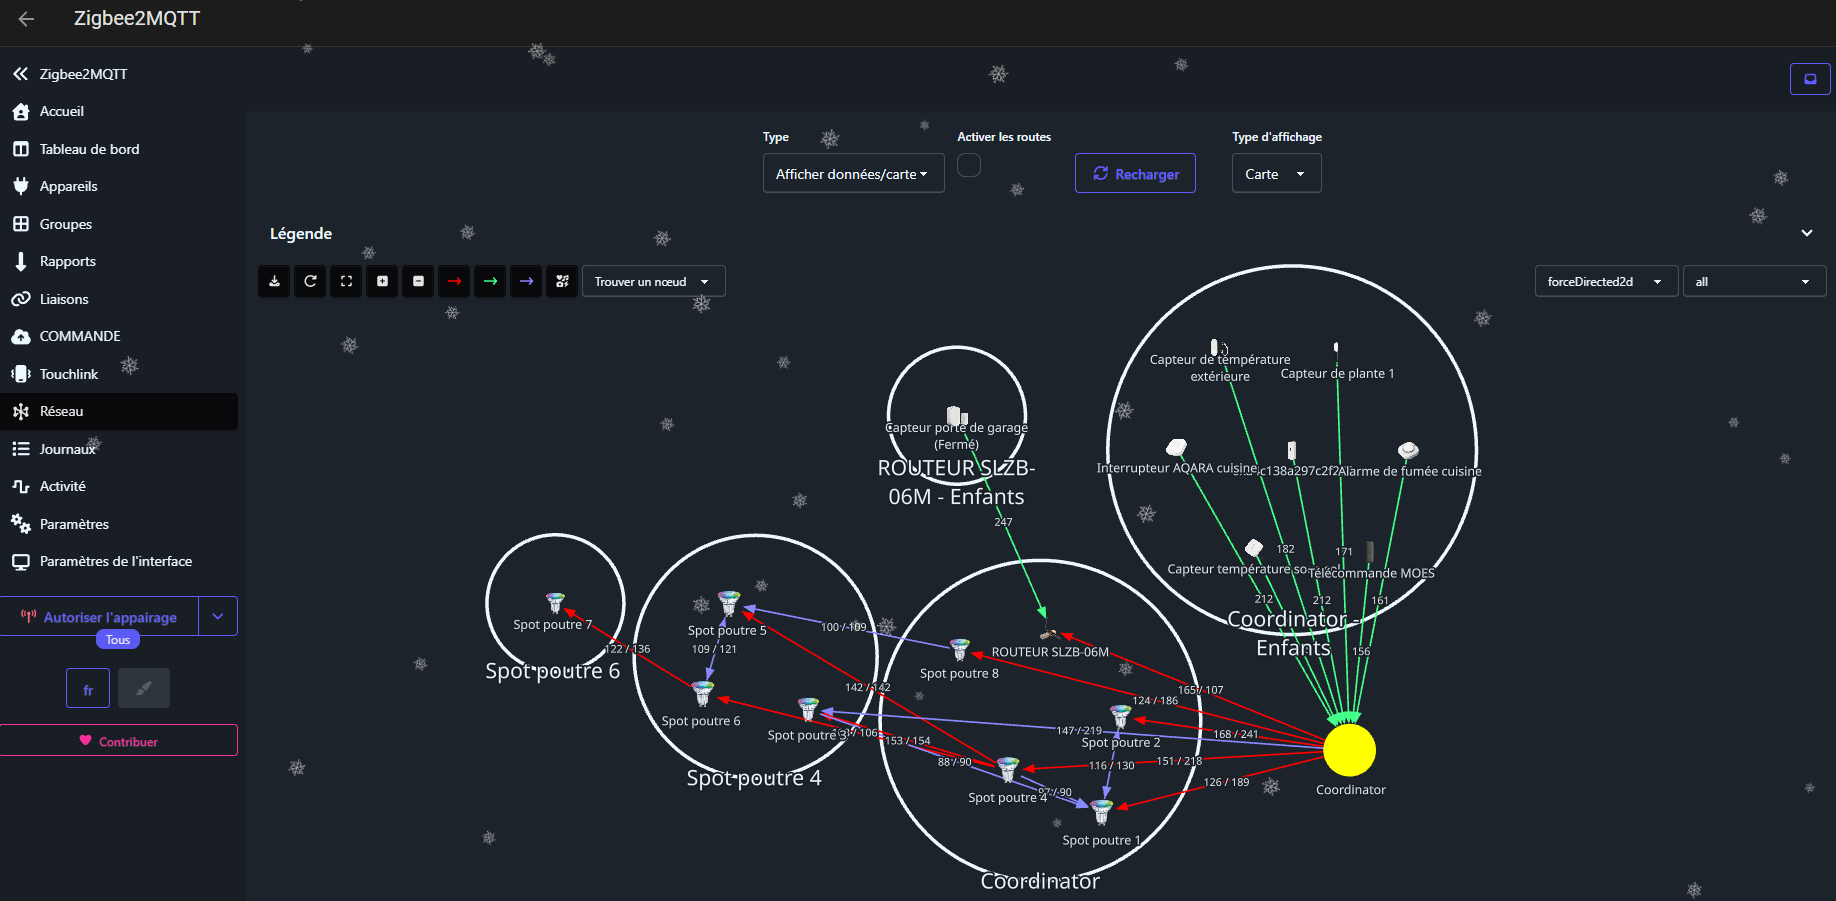Click the top-right display mode icon

click(x=1809, y=79)
